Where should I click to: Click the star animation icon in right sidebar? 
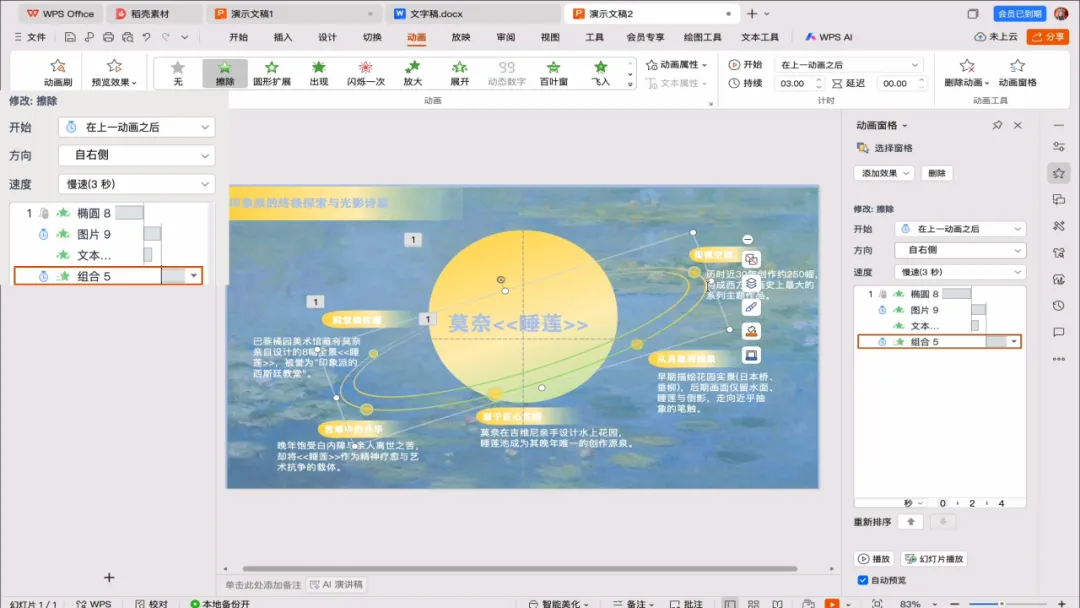(1059, 173)
